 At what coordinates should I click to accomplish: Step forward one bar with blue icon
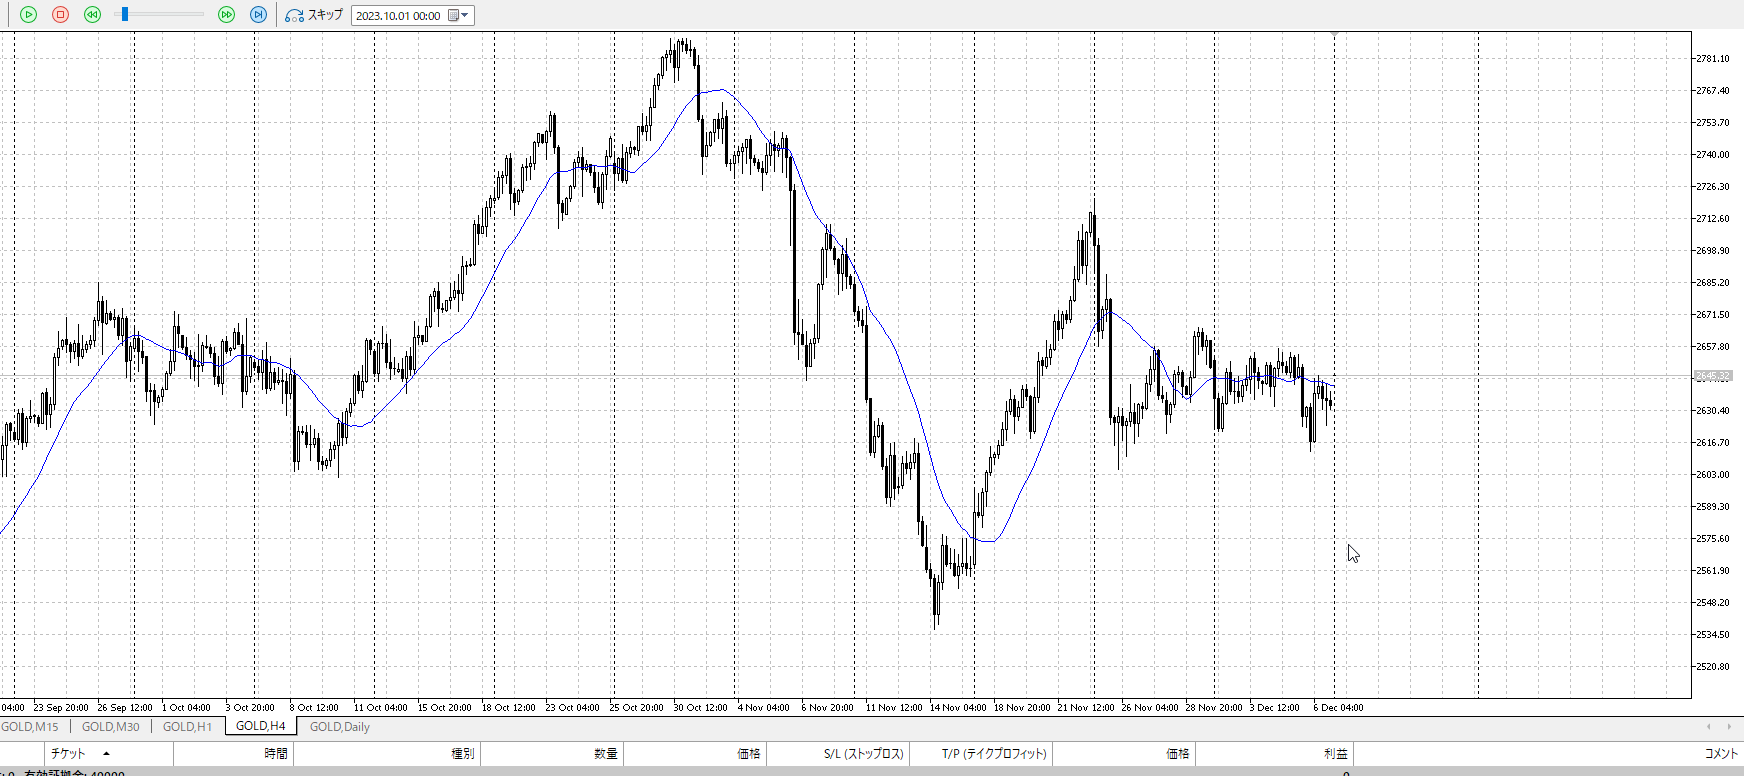point(258,15)
